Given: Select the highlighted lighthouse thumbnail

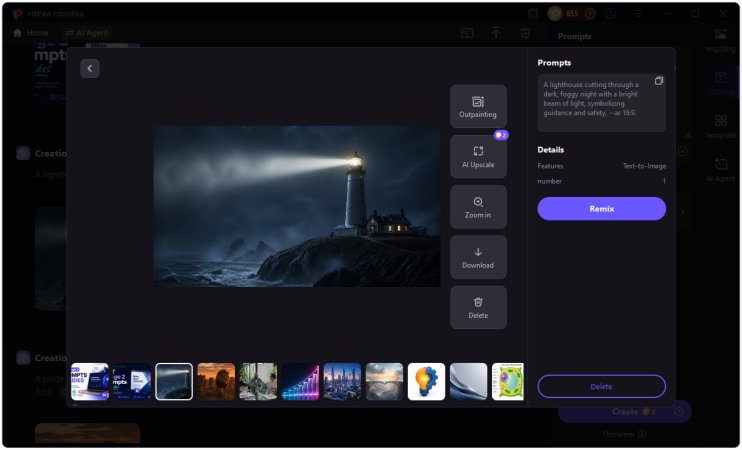Looking at the screenshot, I should tap(174, 382).
